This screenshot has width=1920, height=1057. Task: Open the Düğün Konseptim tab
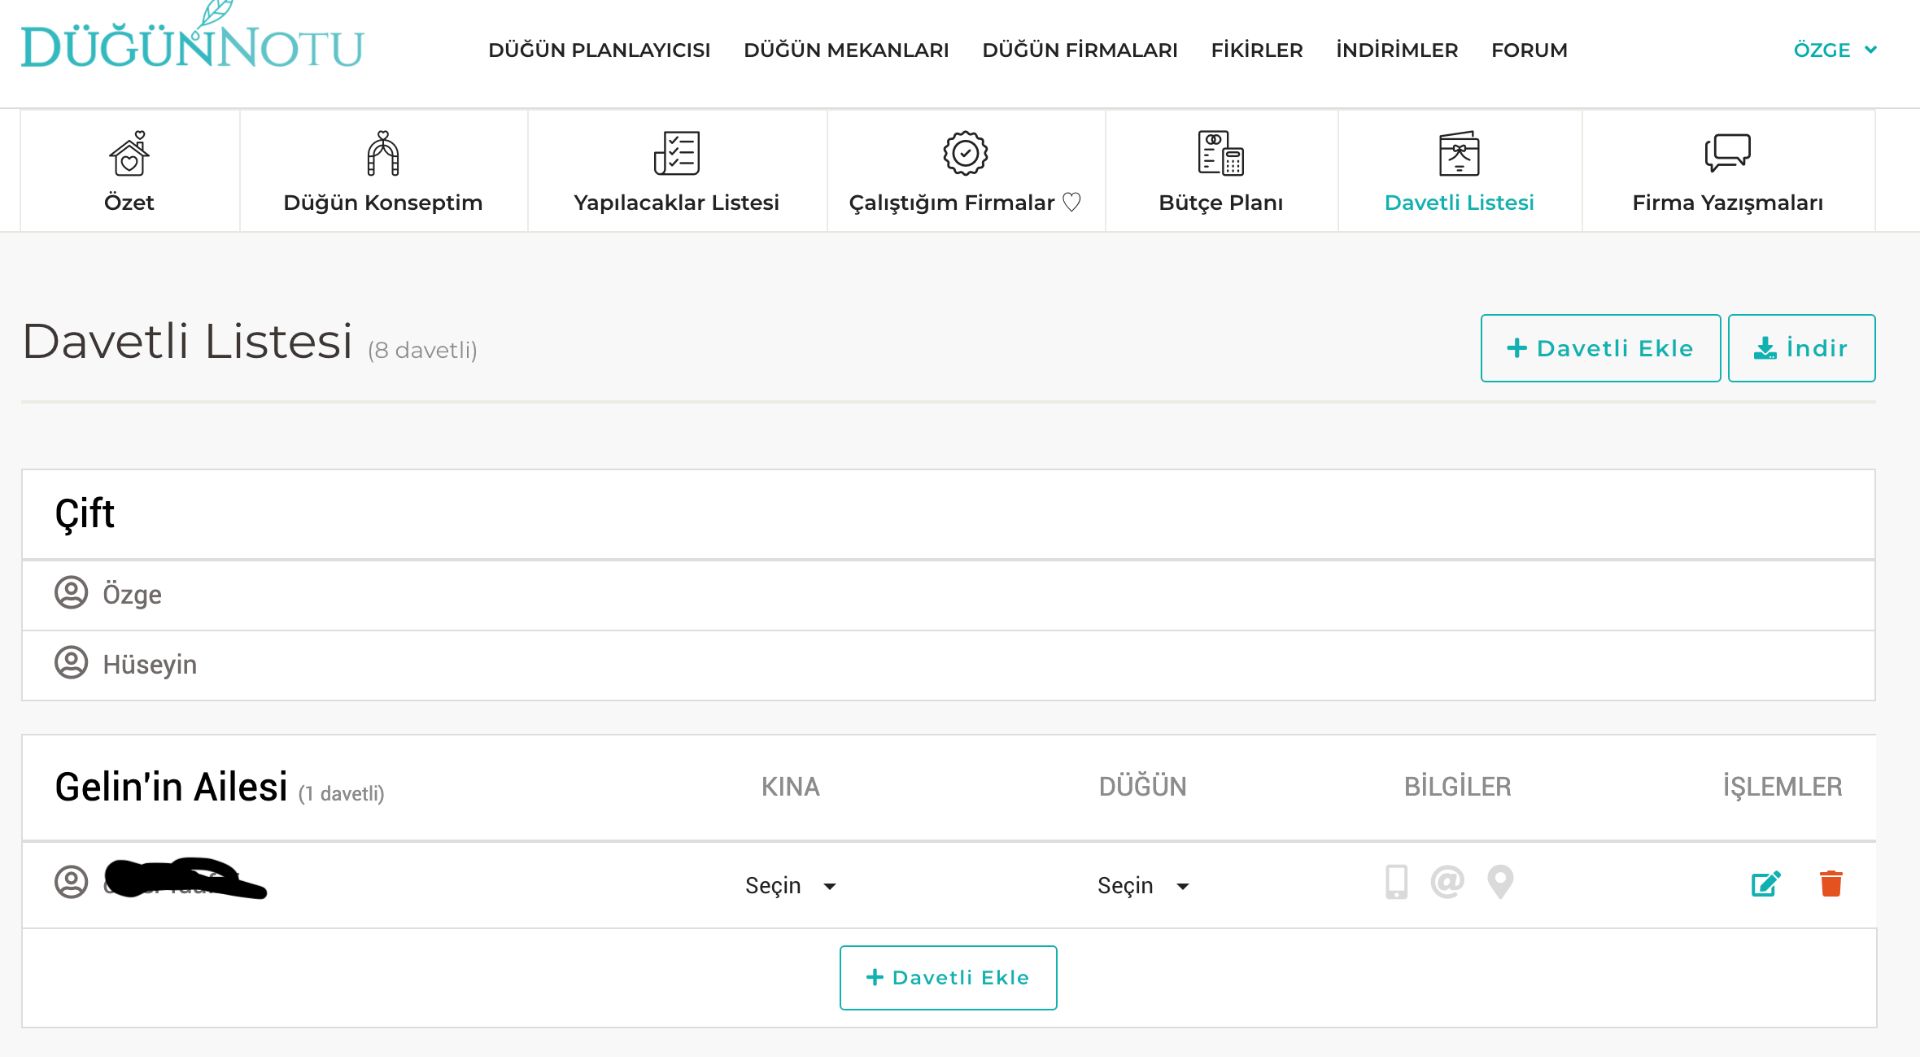(383, 172)
